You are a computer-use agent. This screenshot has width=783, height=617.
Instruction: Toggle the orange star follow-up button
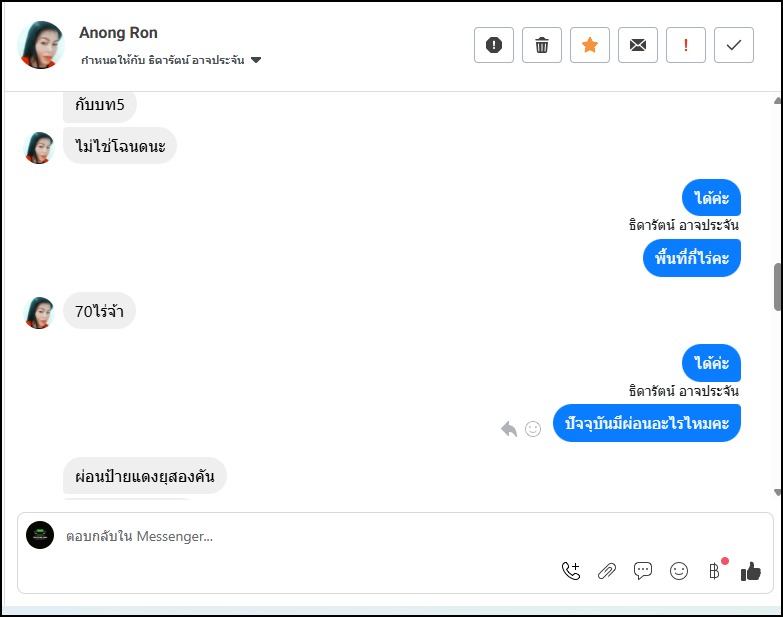tap(590, 45)
